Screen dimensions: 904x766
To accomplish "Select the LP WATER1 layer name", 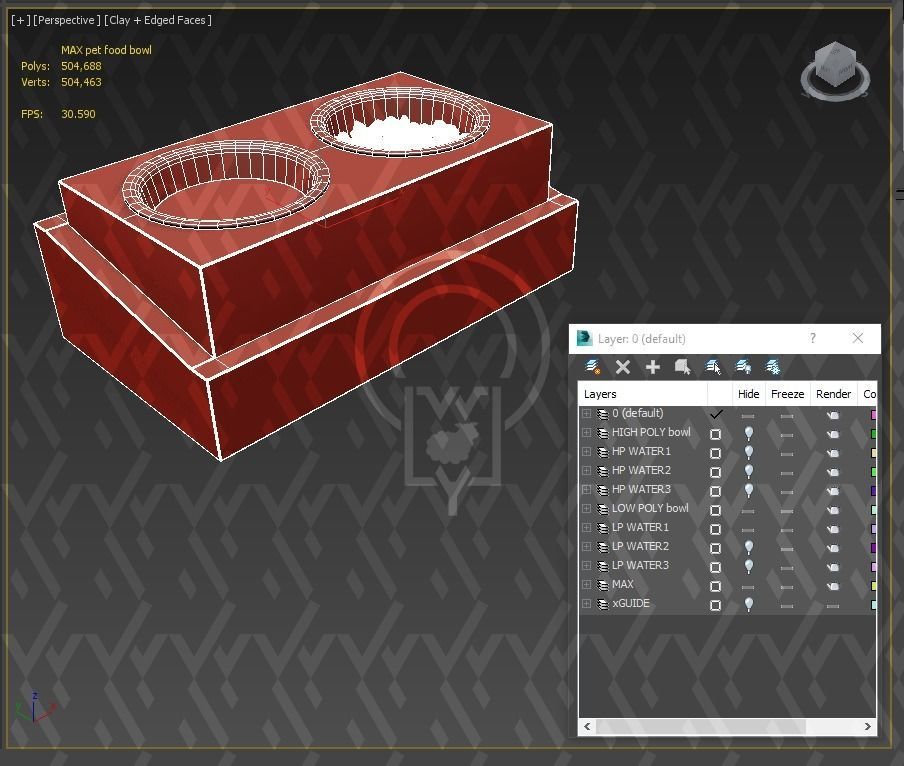I will 641,527.
